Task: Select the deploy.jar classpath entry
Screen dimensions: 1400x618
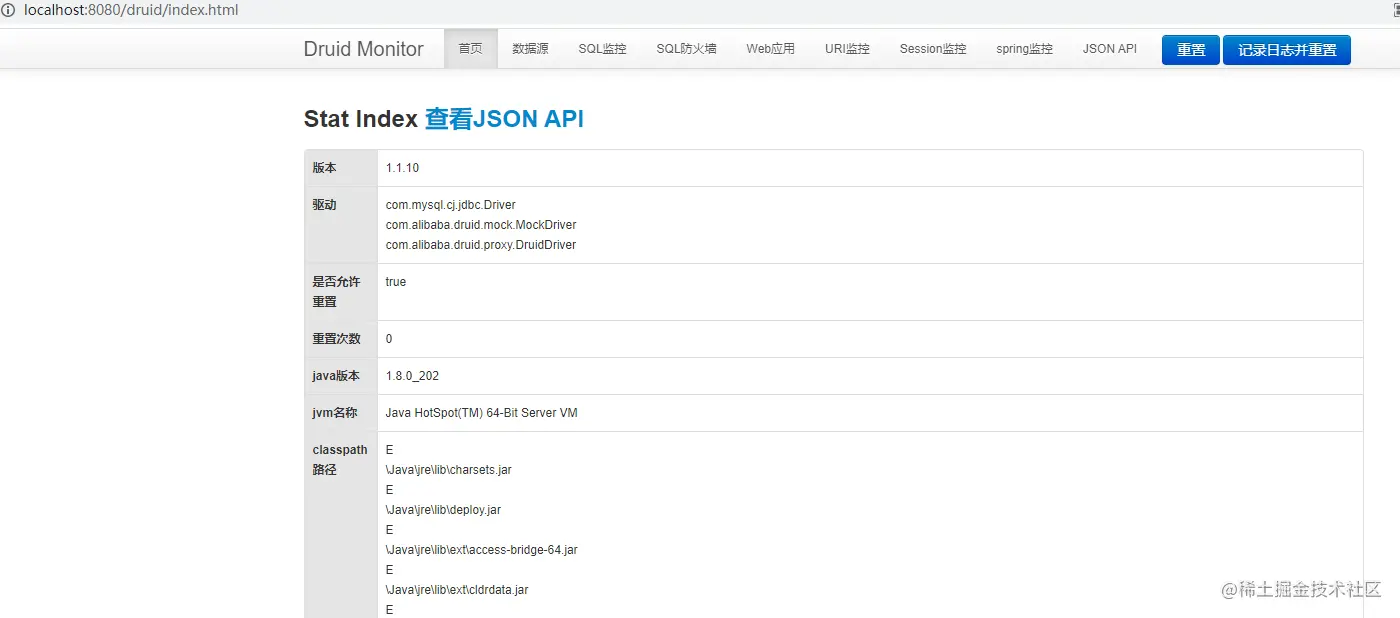Action: point(443,510)
